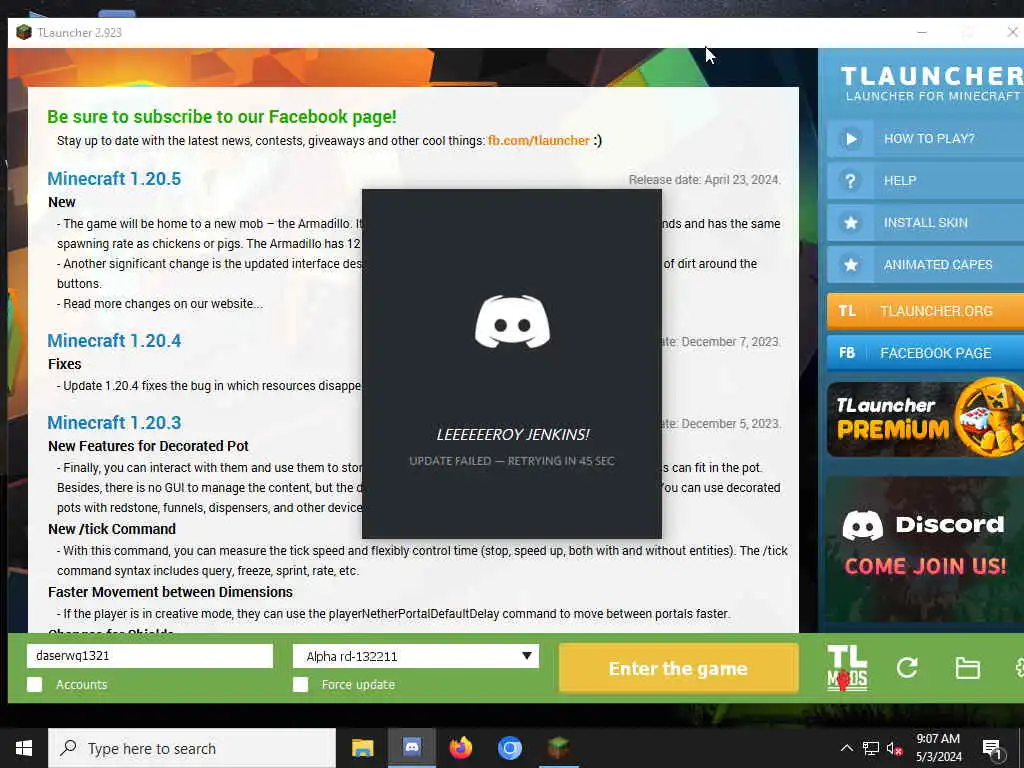This screenshot has height=768, width=1024.
Task: Open TL Mods icon in bottom bar
Action: [847, 669]
